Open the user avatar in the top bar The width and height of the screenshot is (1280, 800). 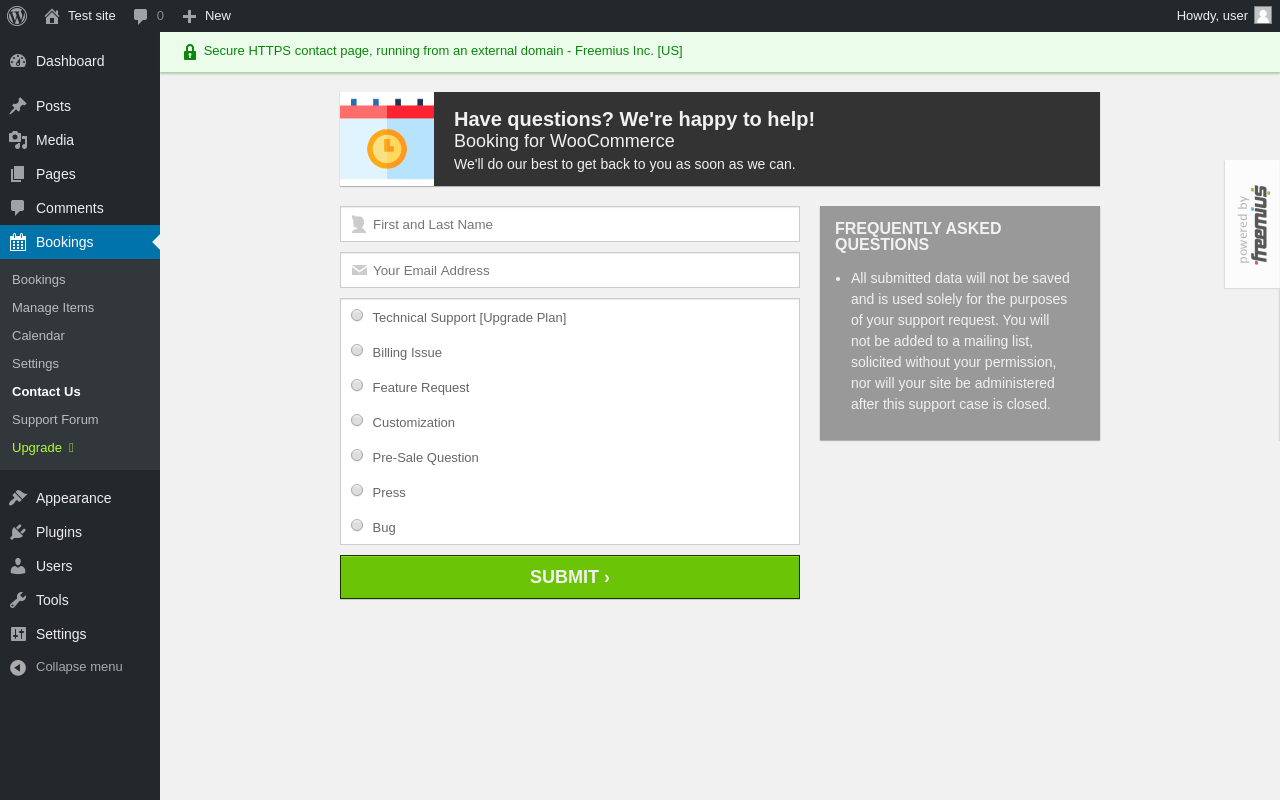coord(1263,15)
